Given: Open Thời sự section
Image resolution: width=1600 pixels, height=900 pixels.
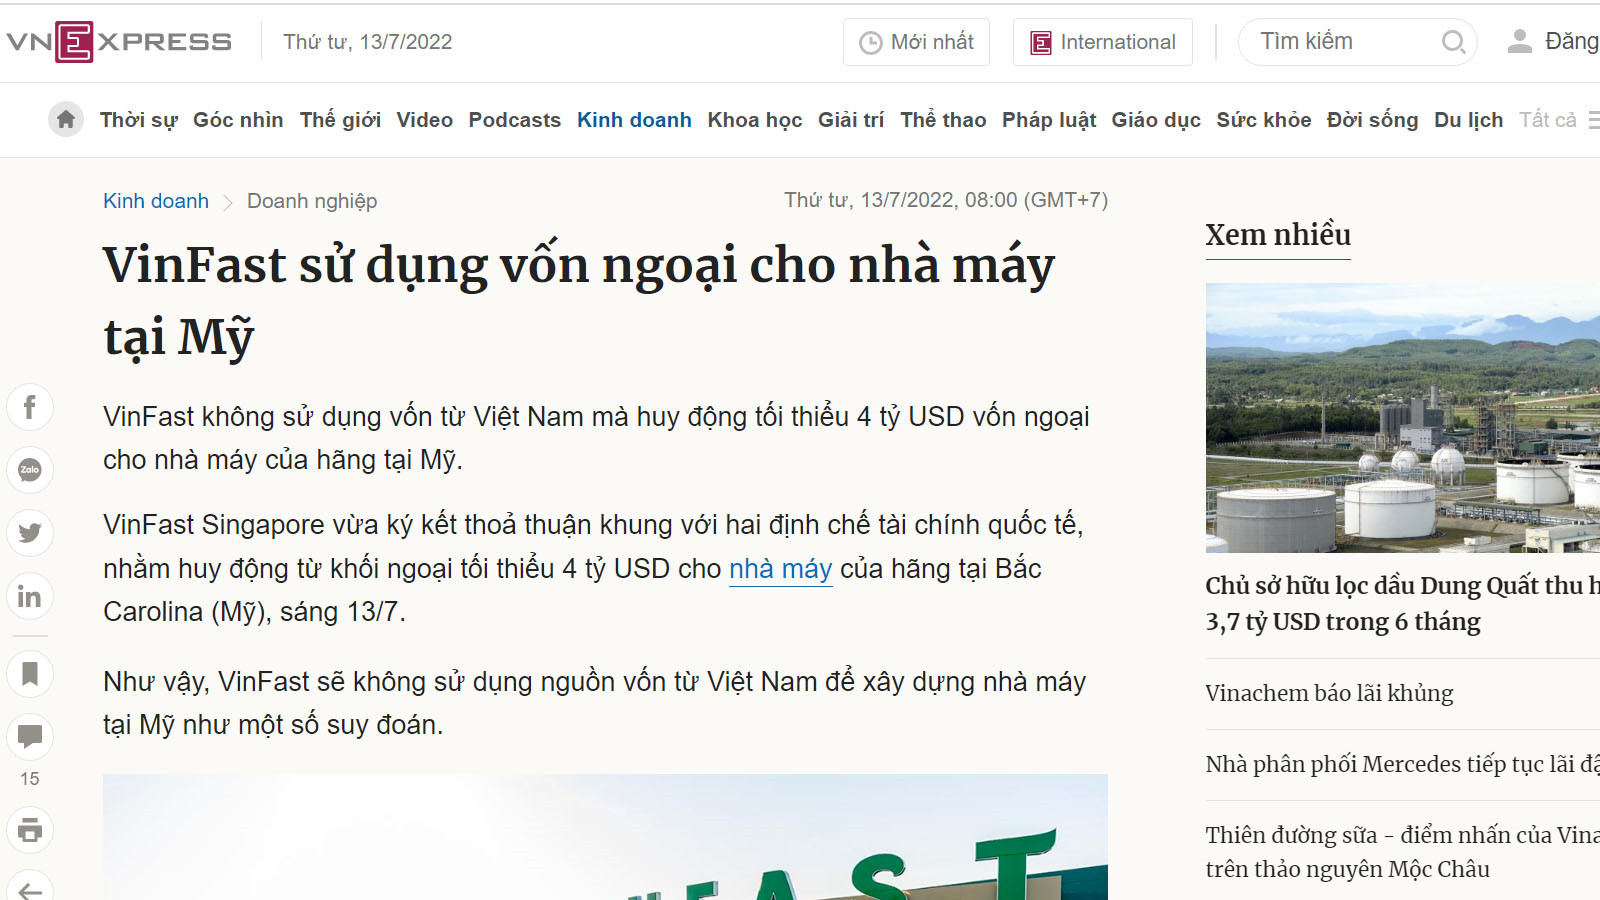Looking at the screenshot, I should (139, 120).
